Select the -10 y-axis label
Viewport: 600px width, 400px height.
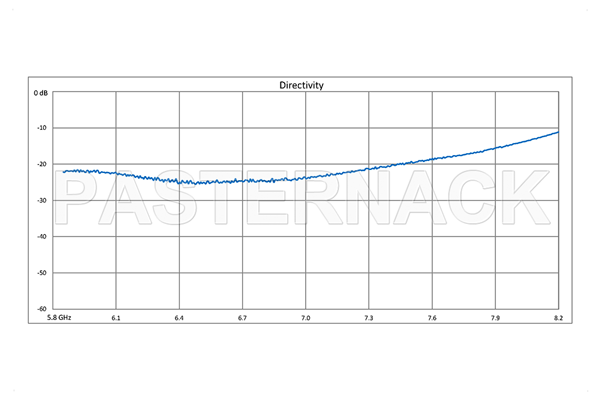coord(43,128)
